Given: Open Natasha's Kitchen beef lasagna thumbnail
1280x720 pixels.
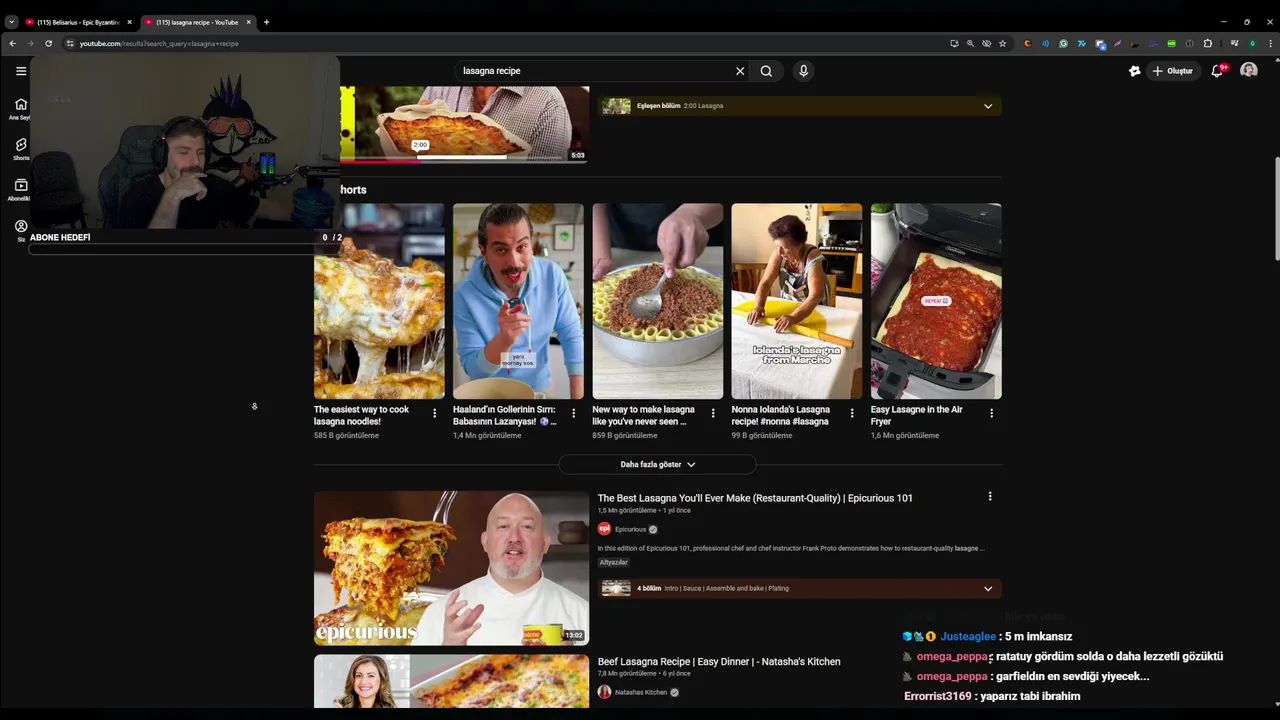Looking at the screenshot, I should pos(451,681).
